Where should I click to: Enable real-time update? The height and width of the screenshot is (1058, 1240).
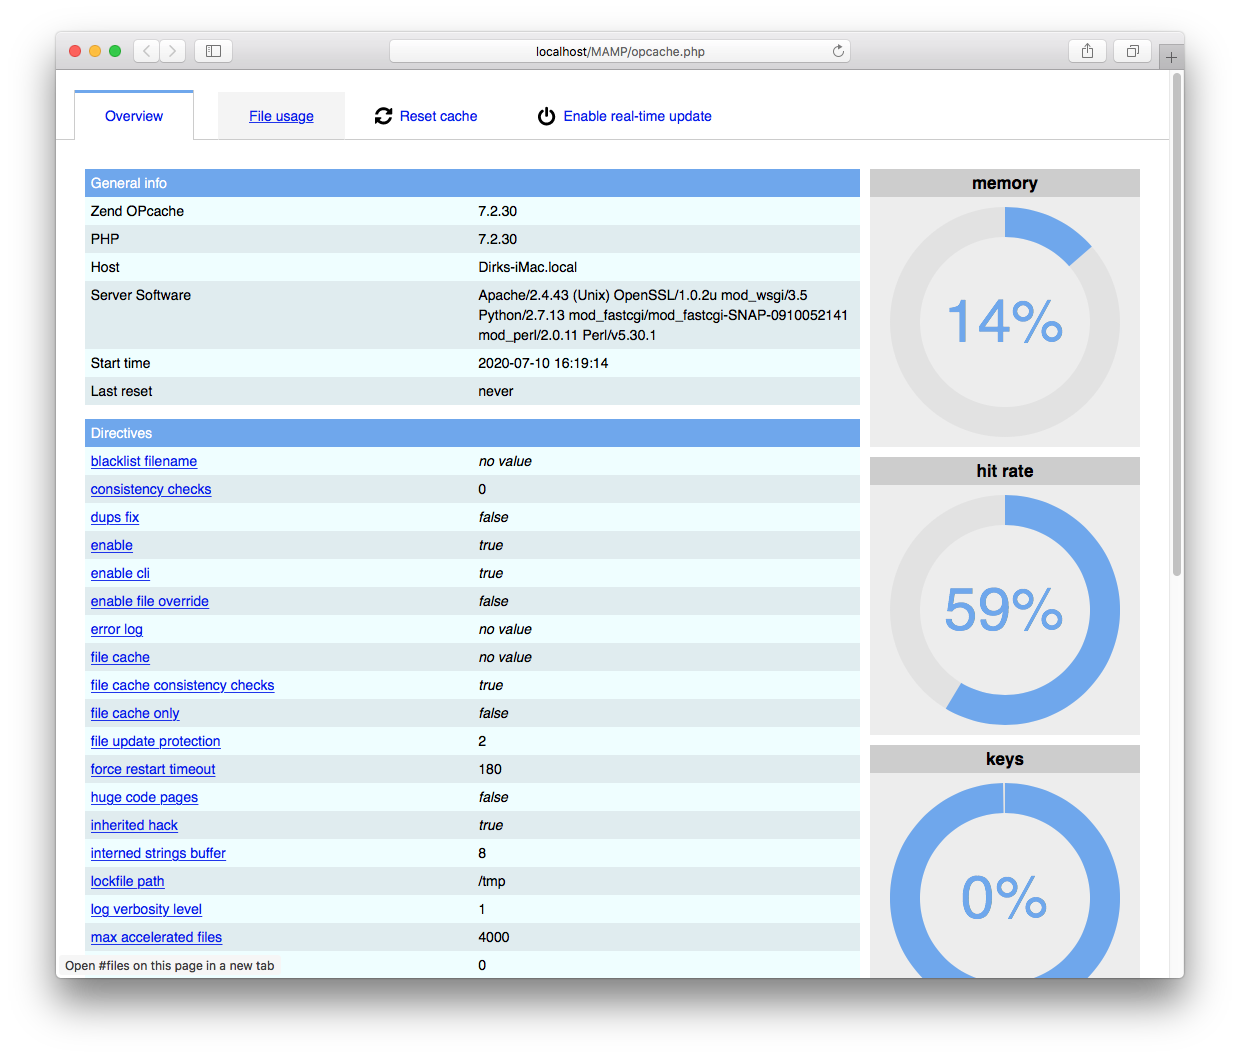[x=637, y=116]
